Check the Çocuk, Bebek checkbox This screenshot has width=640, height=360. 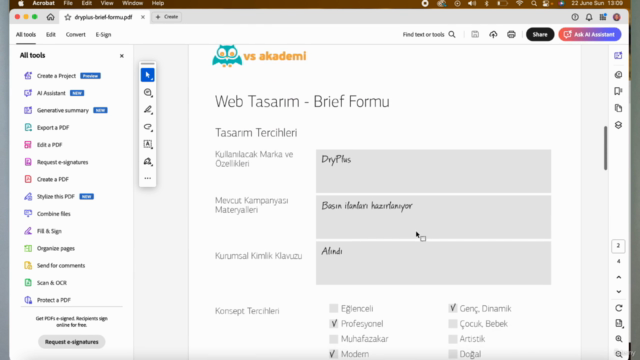tap(452, 323)
